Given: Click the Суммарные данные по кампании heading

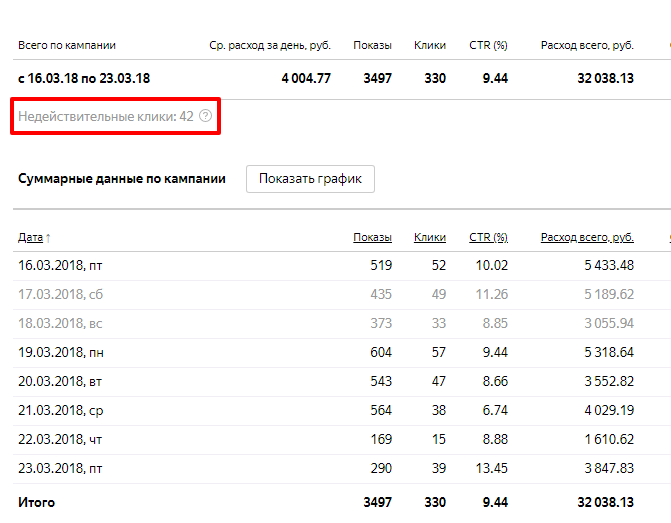Looking at the screenshot, I should 122,179.
